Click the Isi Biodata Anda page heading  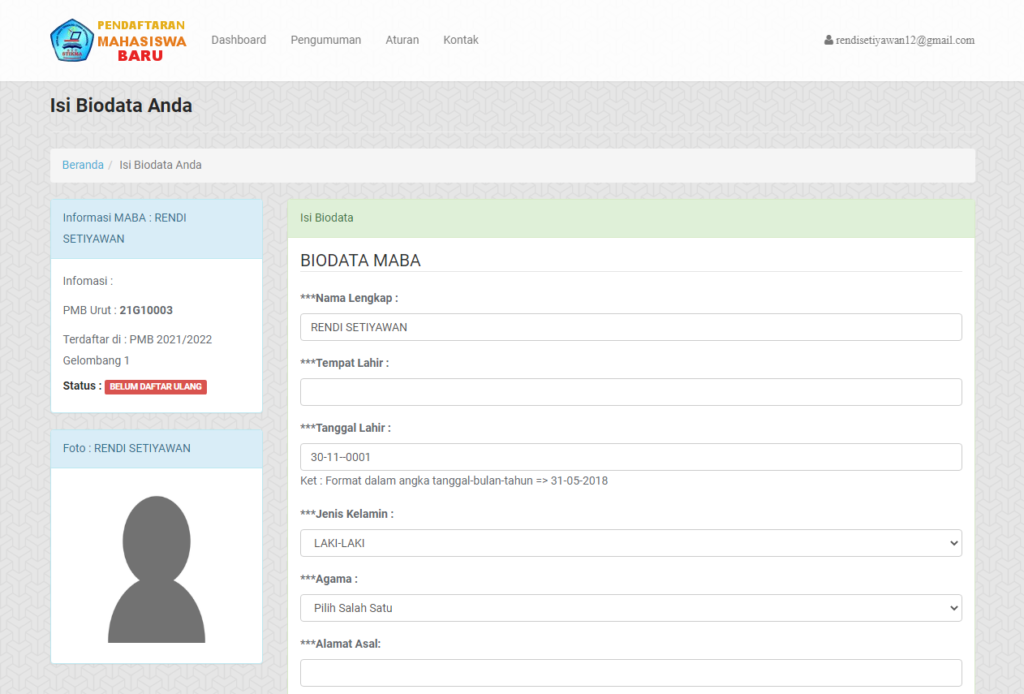coord(121,106)
